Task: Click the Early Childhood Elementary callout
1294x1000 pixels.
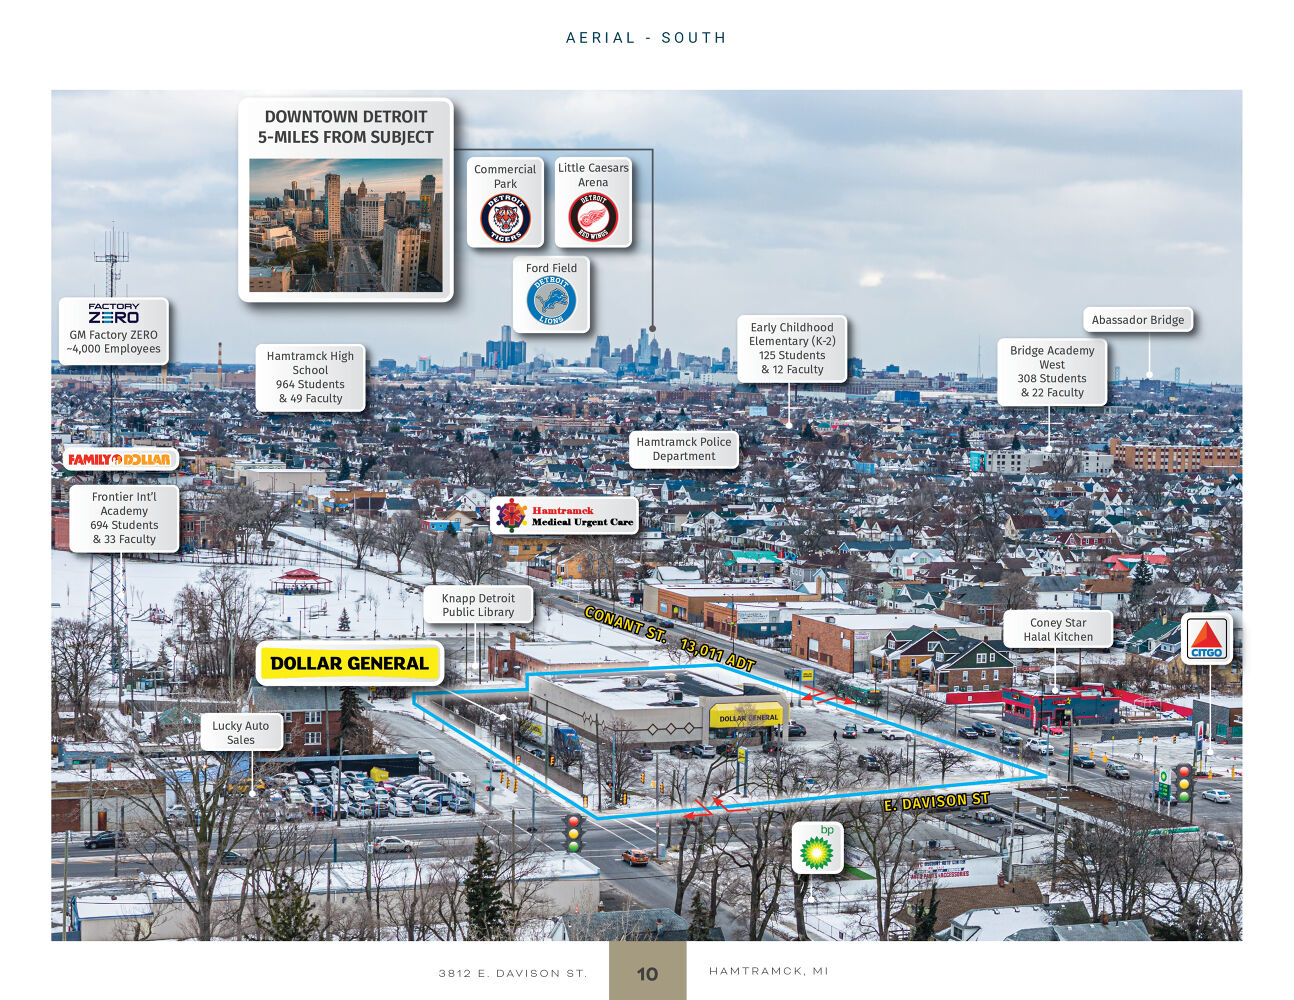Action: click(x=792, y=348)
